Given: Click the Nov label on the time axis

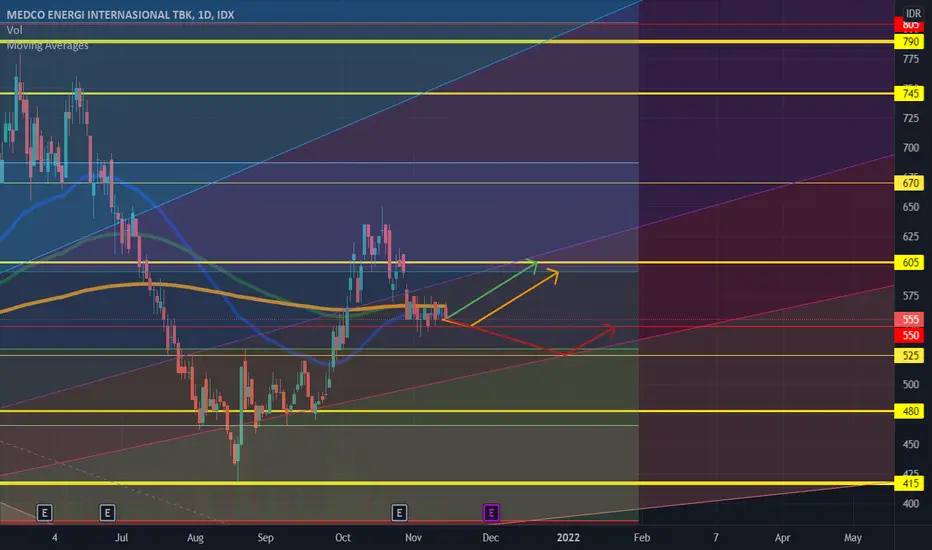Looking at the screenshot, I should click(x=413, y=538).
